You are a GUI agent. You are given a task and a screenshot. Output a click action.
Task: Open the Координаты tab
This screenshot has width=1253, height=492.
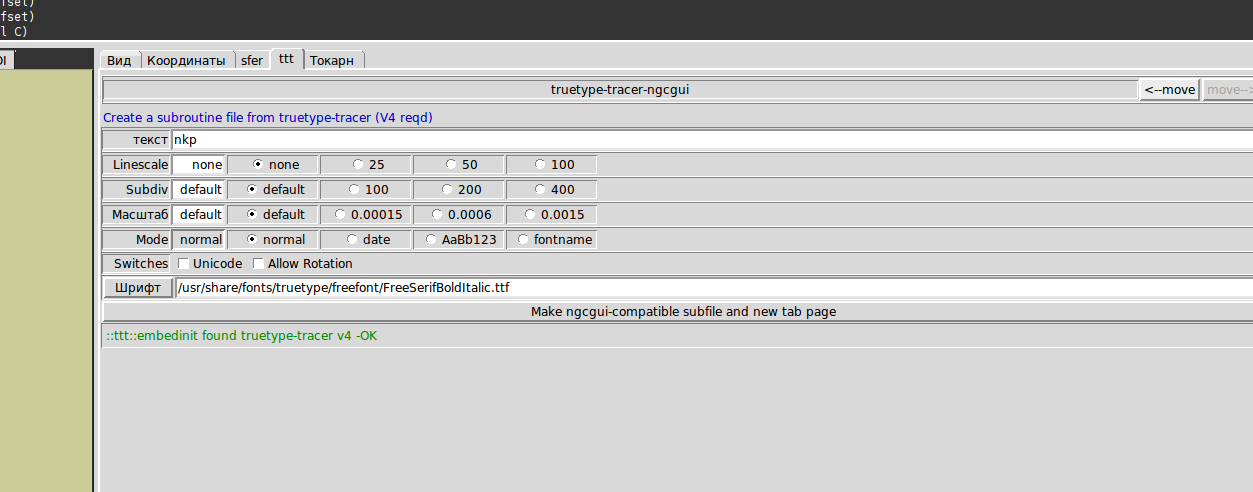click(186, 60)
